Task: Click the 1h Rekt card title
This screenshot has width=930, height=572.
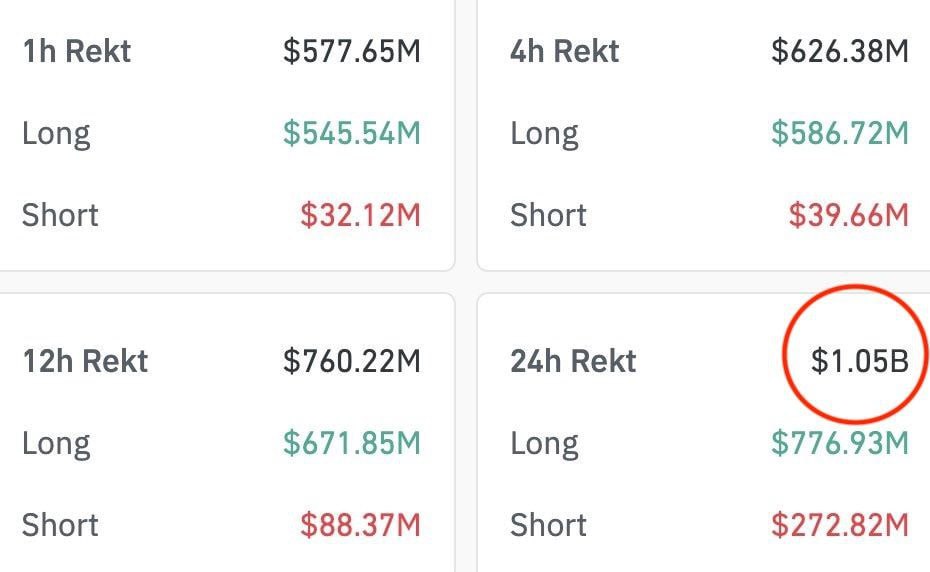Action: click(x=77, y=51)
